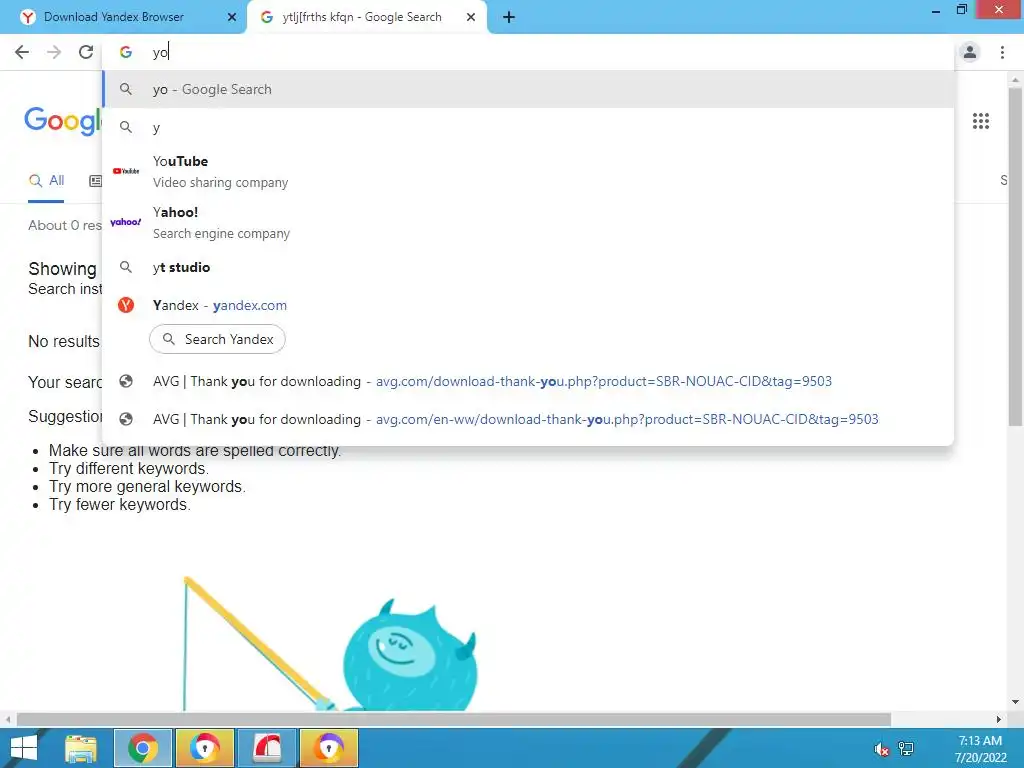Select the 'yt studio' suggestion
This screenshot has width=1024, height=768.
[x=528, y=267]
